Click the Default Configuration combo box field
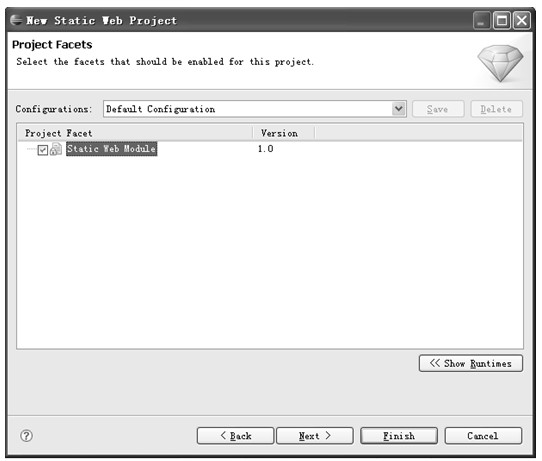The width and height of the screenshot is (542, 461). click(254, 109)
